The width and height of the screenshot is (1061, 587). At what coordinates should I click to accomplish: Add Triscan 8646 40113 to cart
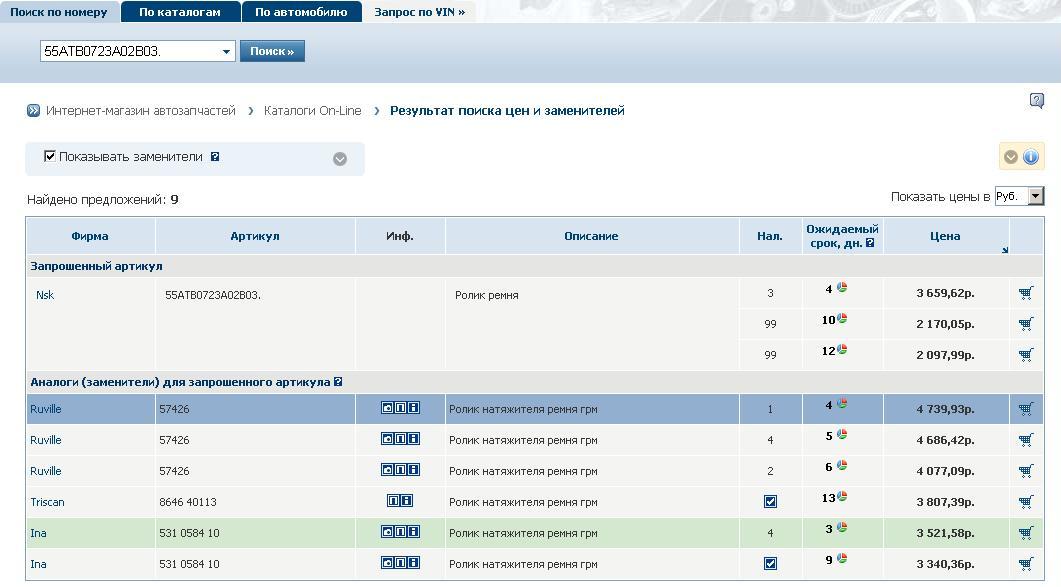[x=1026, y=502]
